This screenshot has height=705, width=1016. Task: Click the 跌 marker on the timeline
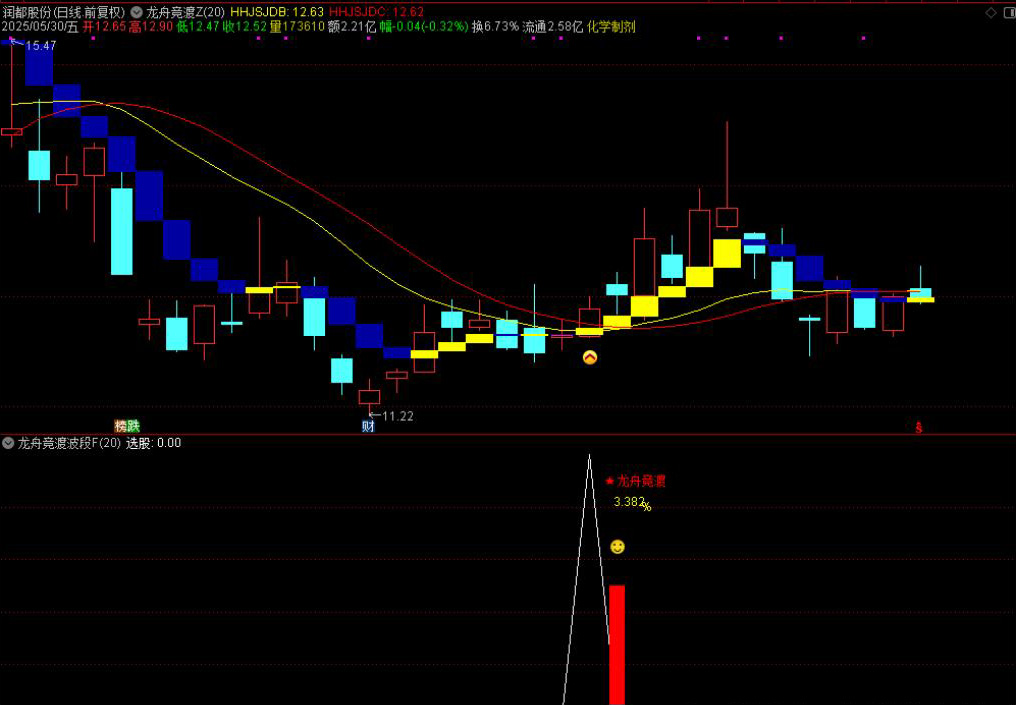coord(133,426)
